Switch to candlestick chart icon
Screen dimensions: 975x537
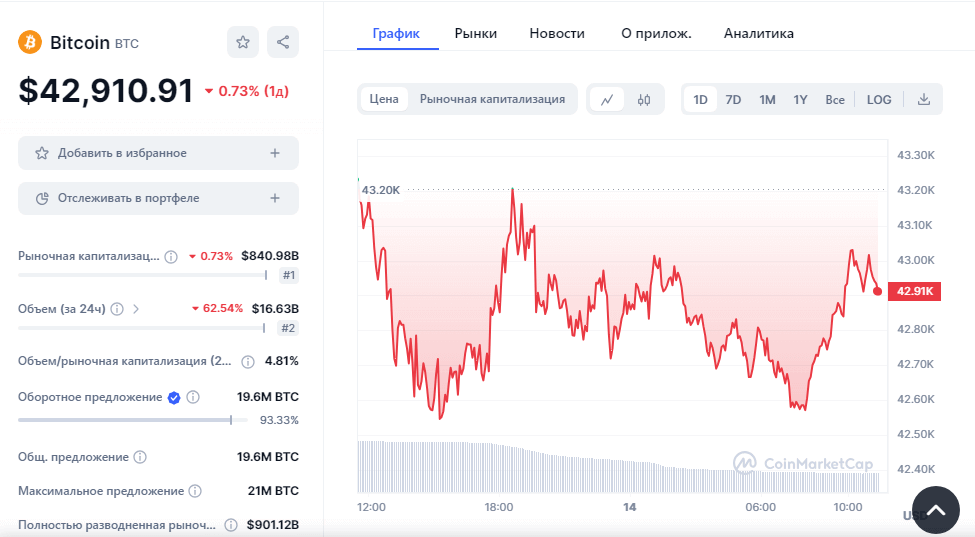click(x=644, y=100)
